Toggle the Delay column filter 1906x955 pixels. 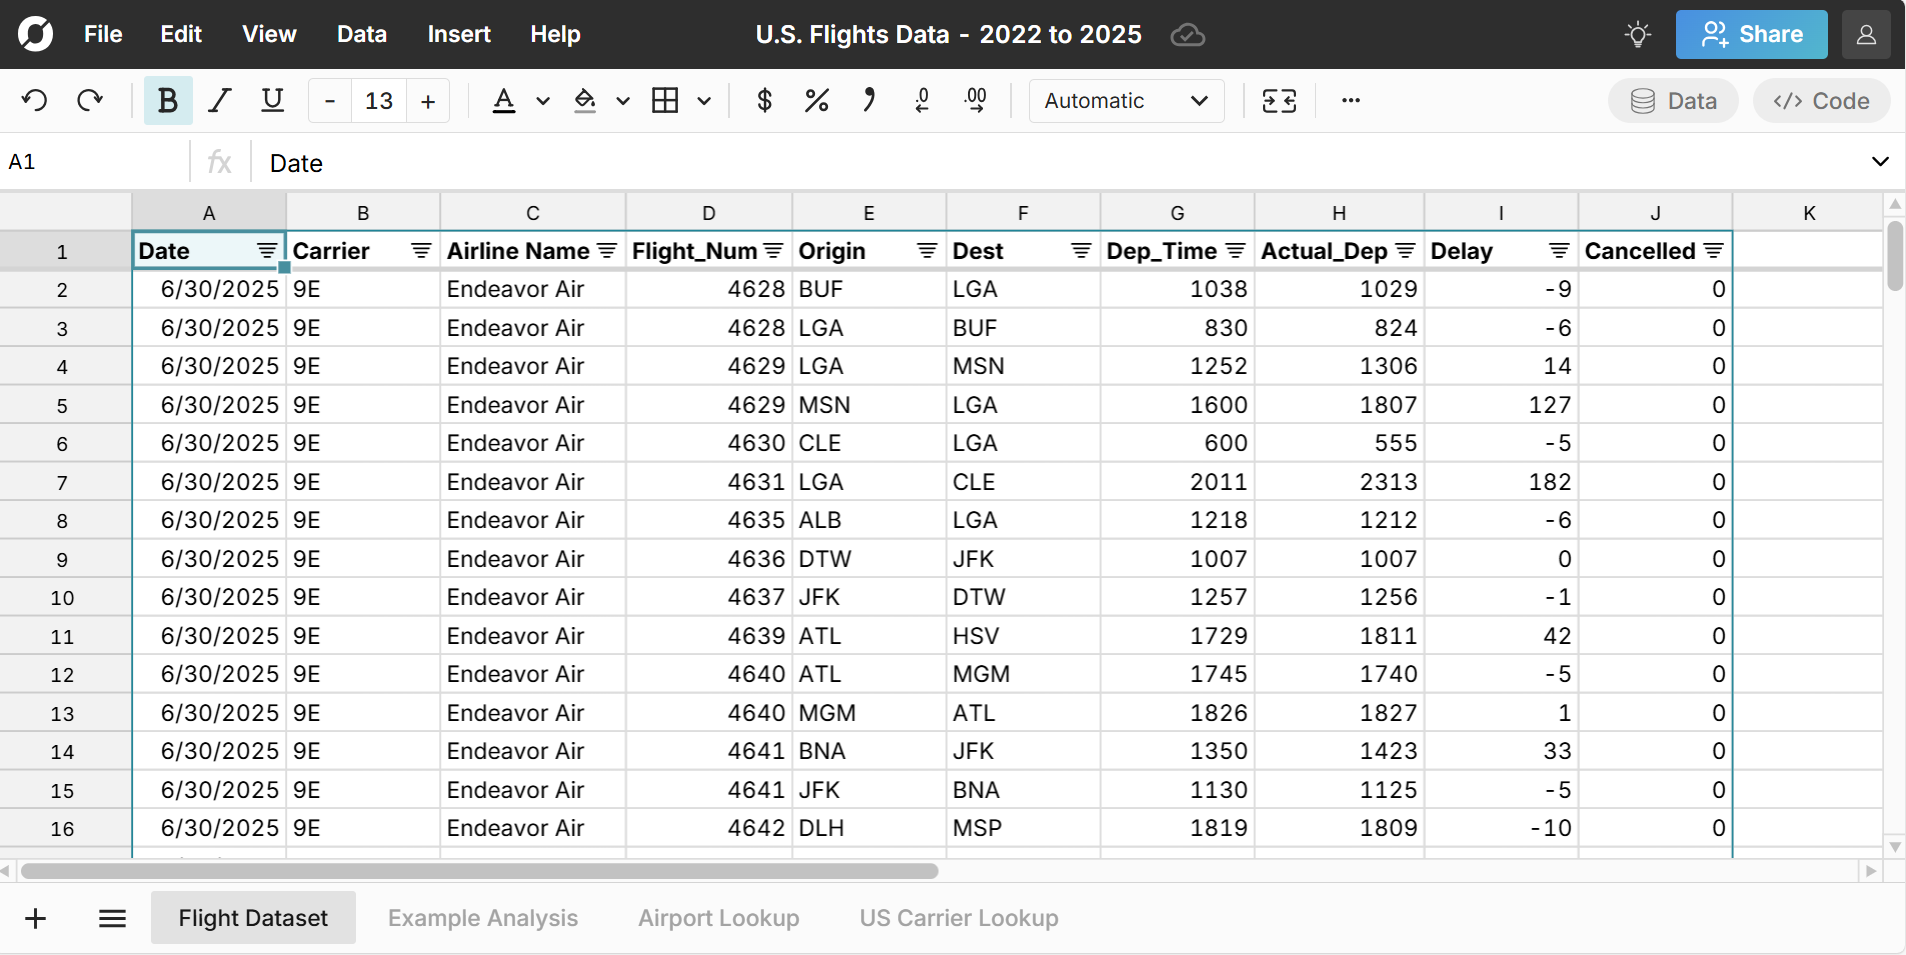click(x=1560, y=250)
